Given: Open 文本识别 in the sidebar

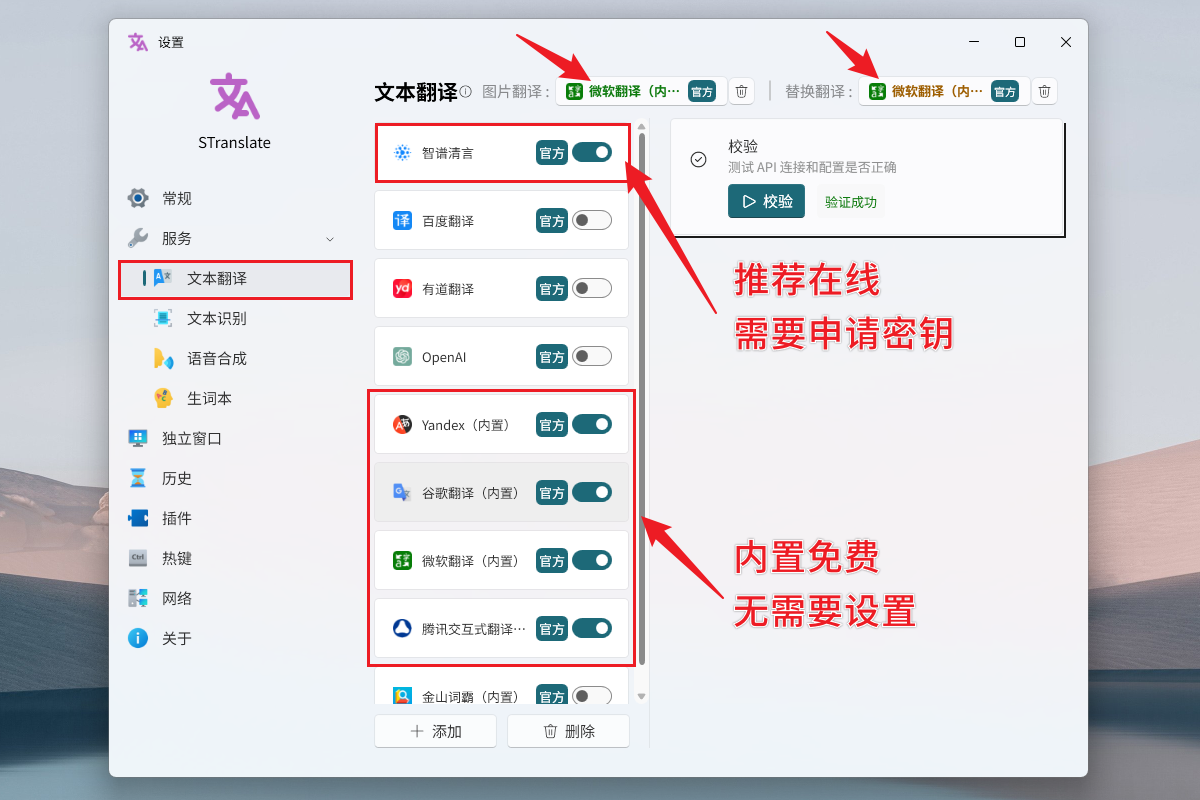Looking at the screenshot, I should coord(216,319).
